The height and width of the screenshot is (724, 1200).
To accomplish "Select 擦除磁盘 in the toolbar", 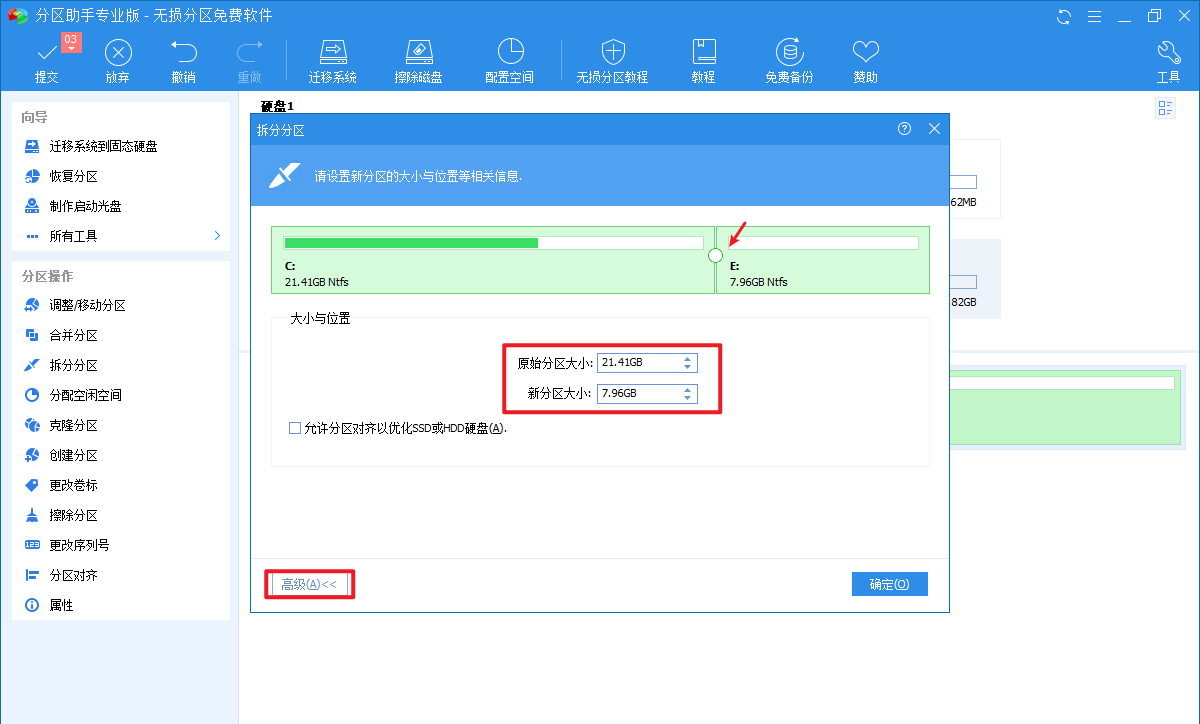I will [x=418, y=62].
